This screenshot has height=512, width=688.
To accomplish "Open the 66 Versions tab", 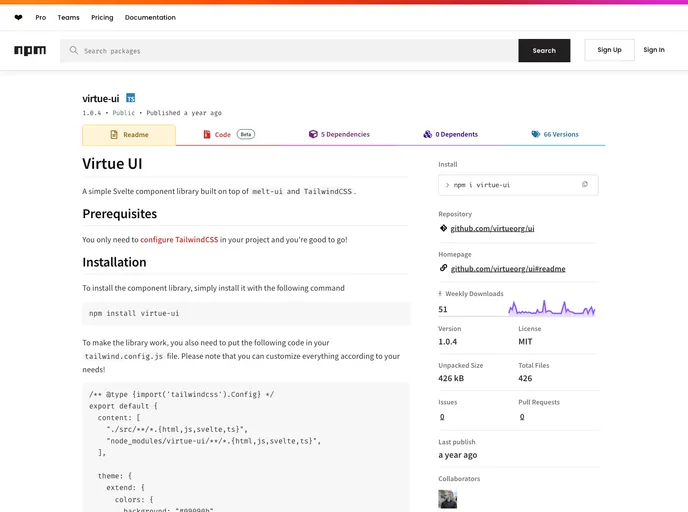I will (555, 135).
